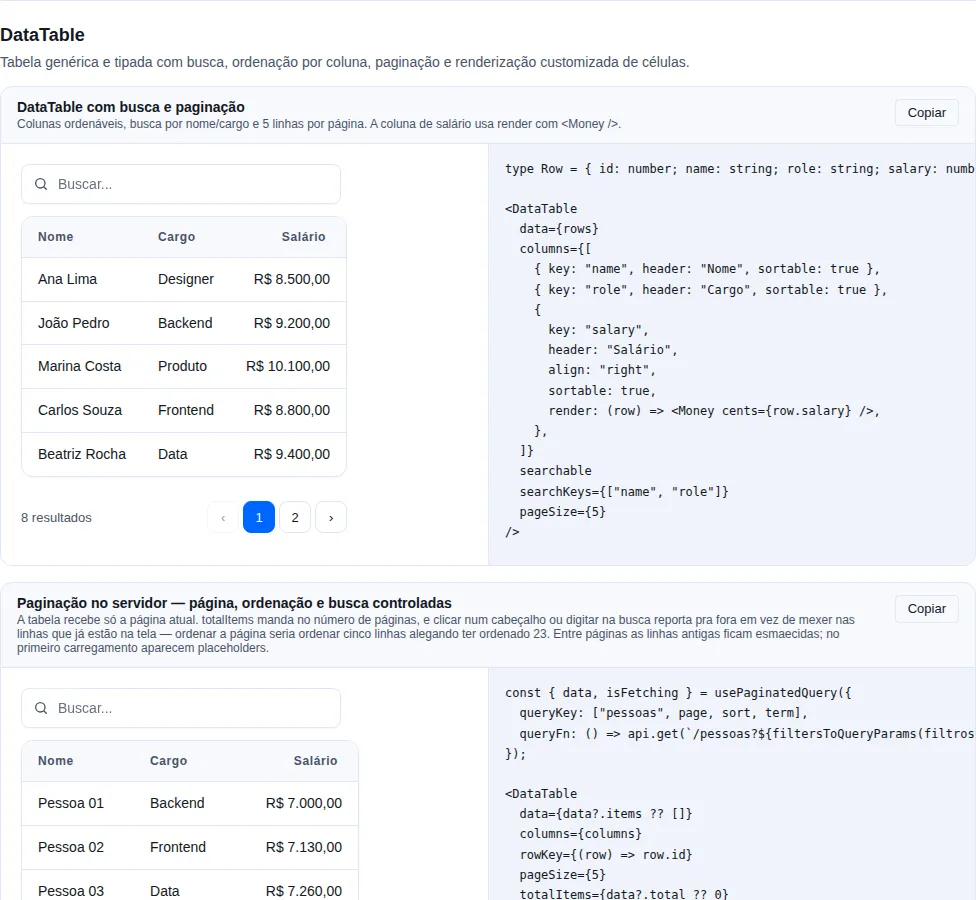976x900 pixels.
Task: Click the 'DataTable' page heading
Action: pyautogui.click(x=42, y=35)
